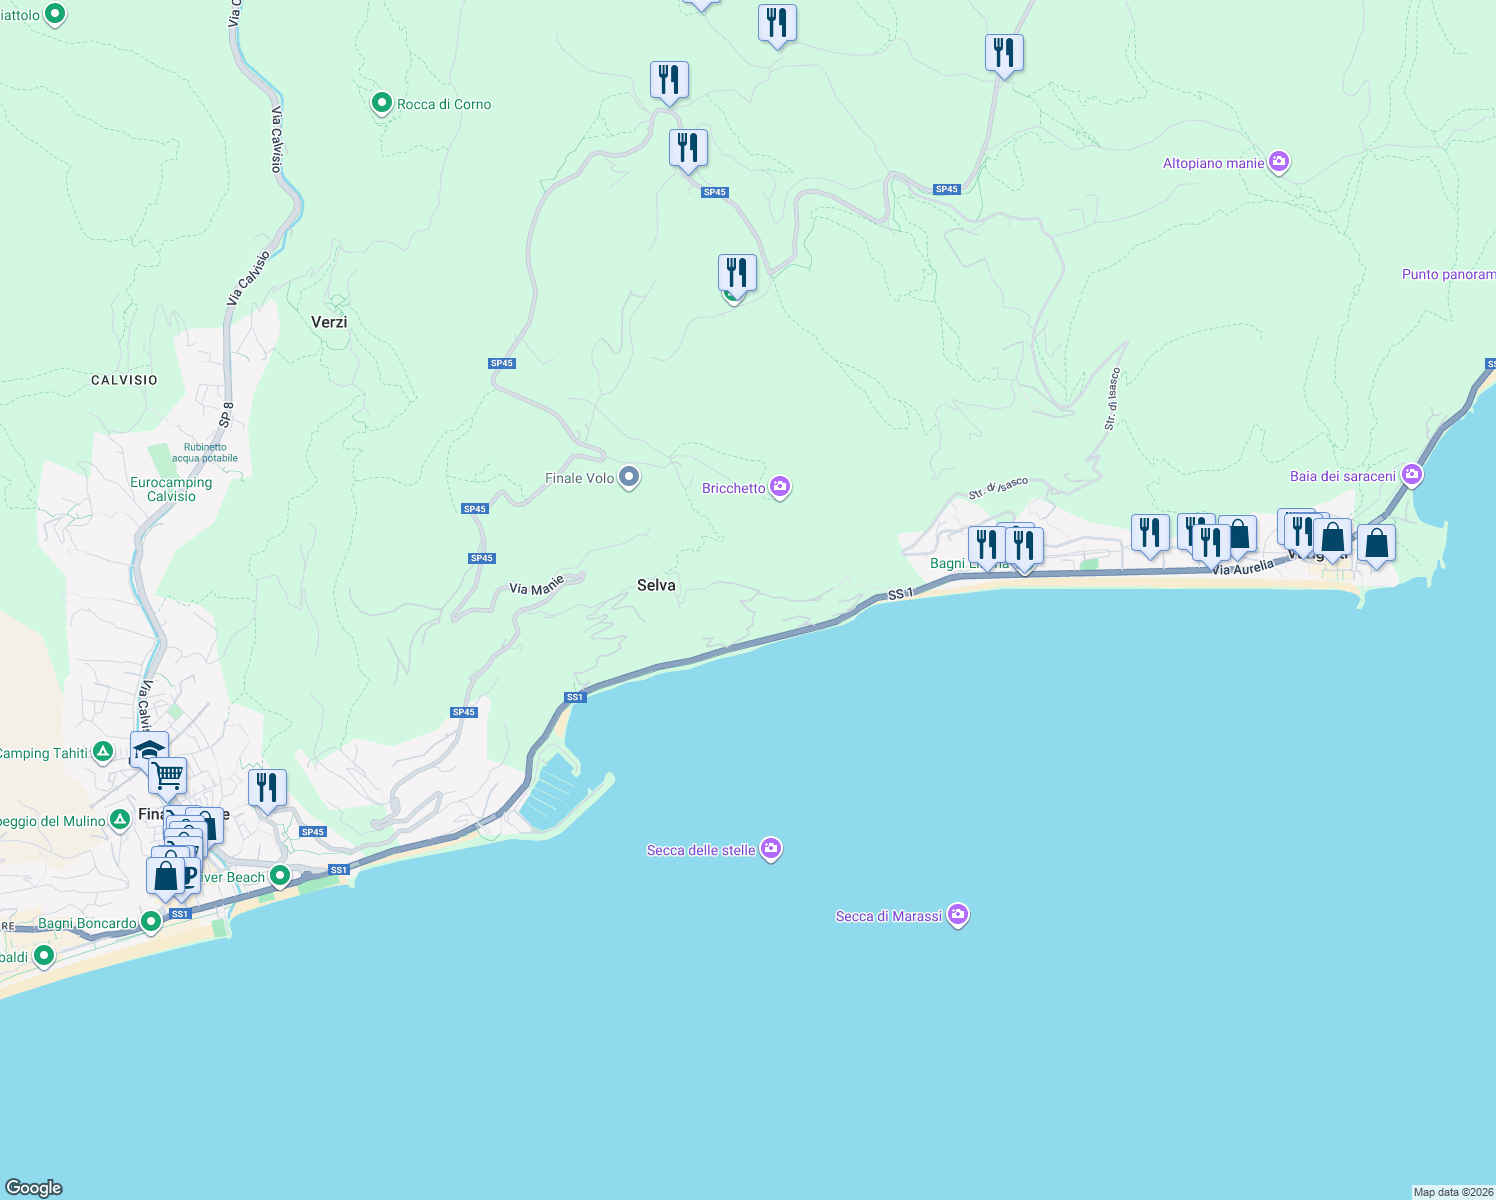Click the shopping cart icon near Finale Ligure
This screenshot has width=1496, height=1200.
(x=167, y=775)
